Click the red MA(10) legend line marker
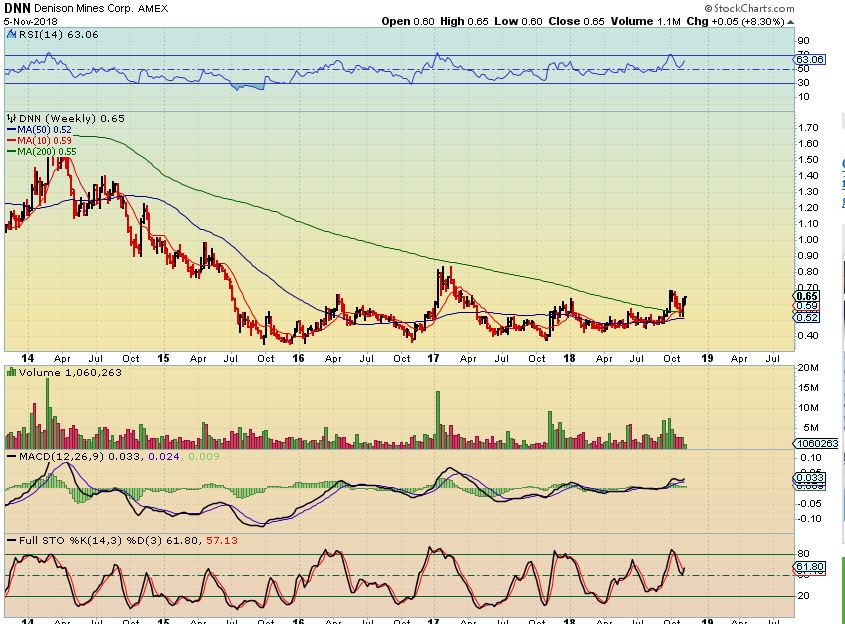The width and height of the screenshot is (845, 624). [11, 141]
